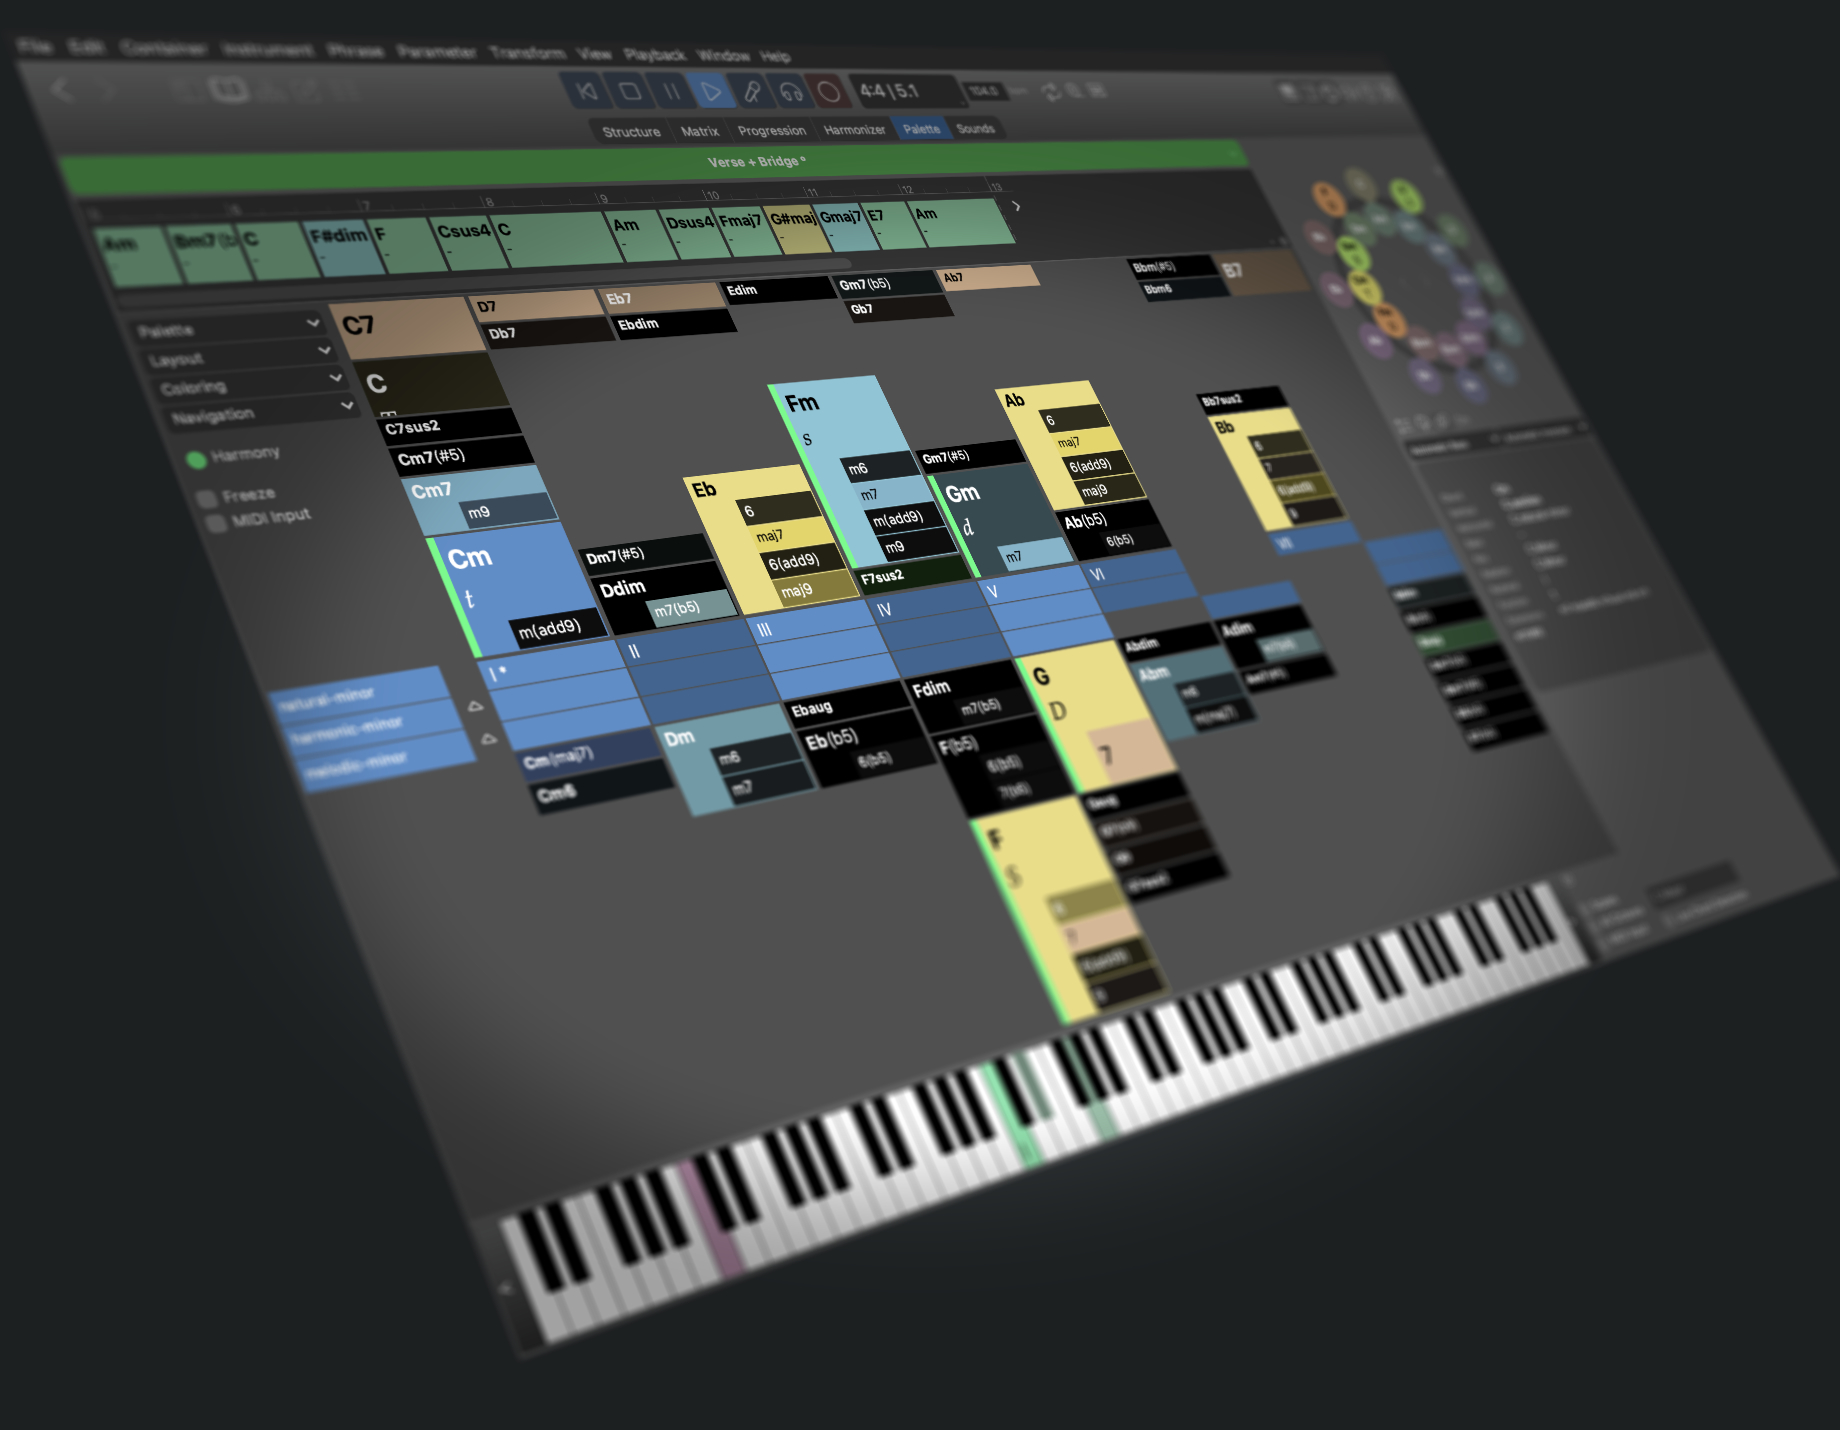Viewport: 1840px width, 1430px height.
Task: Click the highlighted library icon in left toolbar
Action: [x=228, y=90]
